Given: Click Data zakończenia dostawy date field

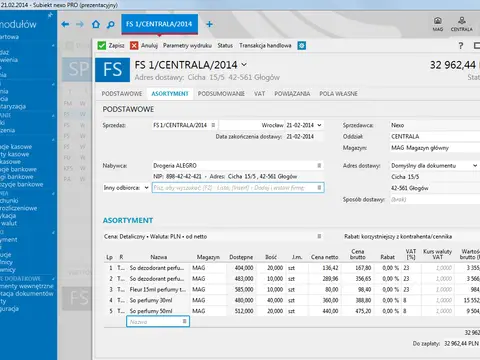Looking at the screenshot, I should (x=304, y=136).
